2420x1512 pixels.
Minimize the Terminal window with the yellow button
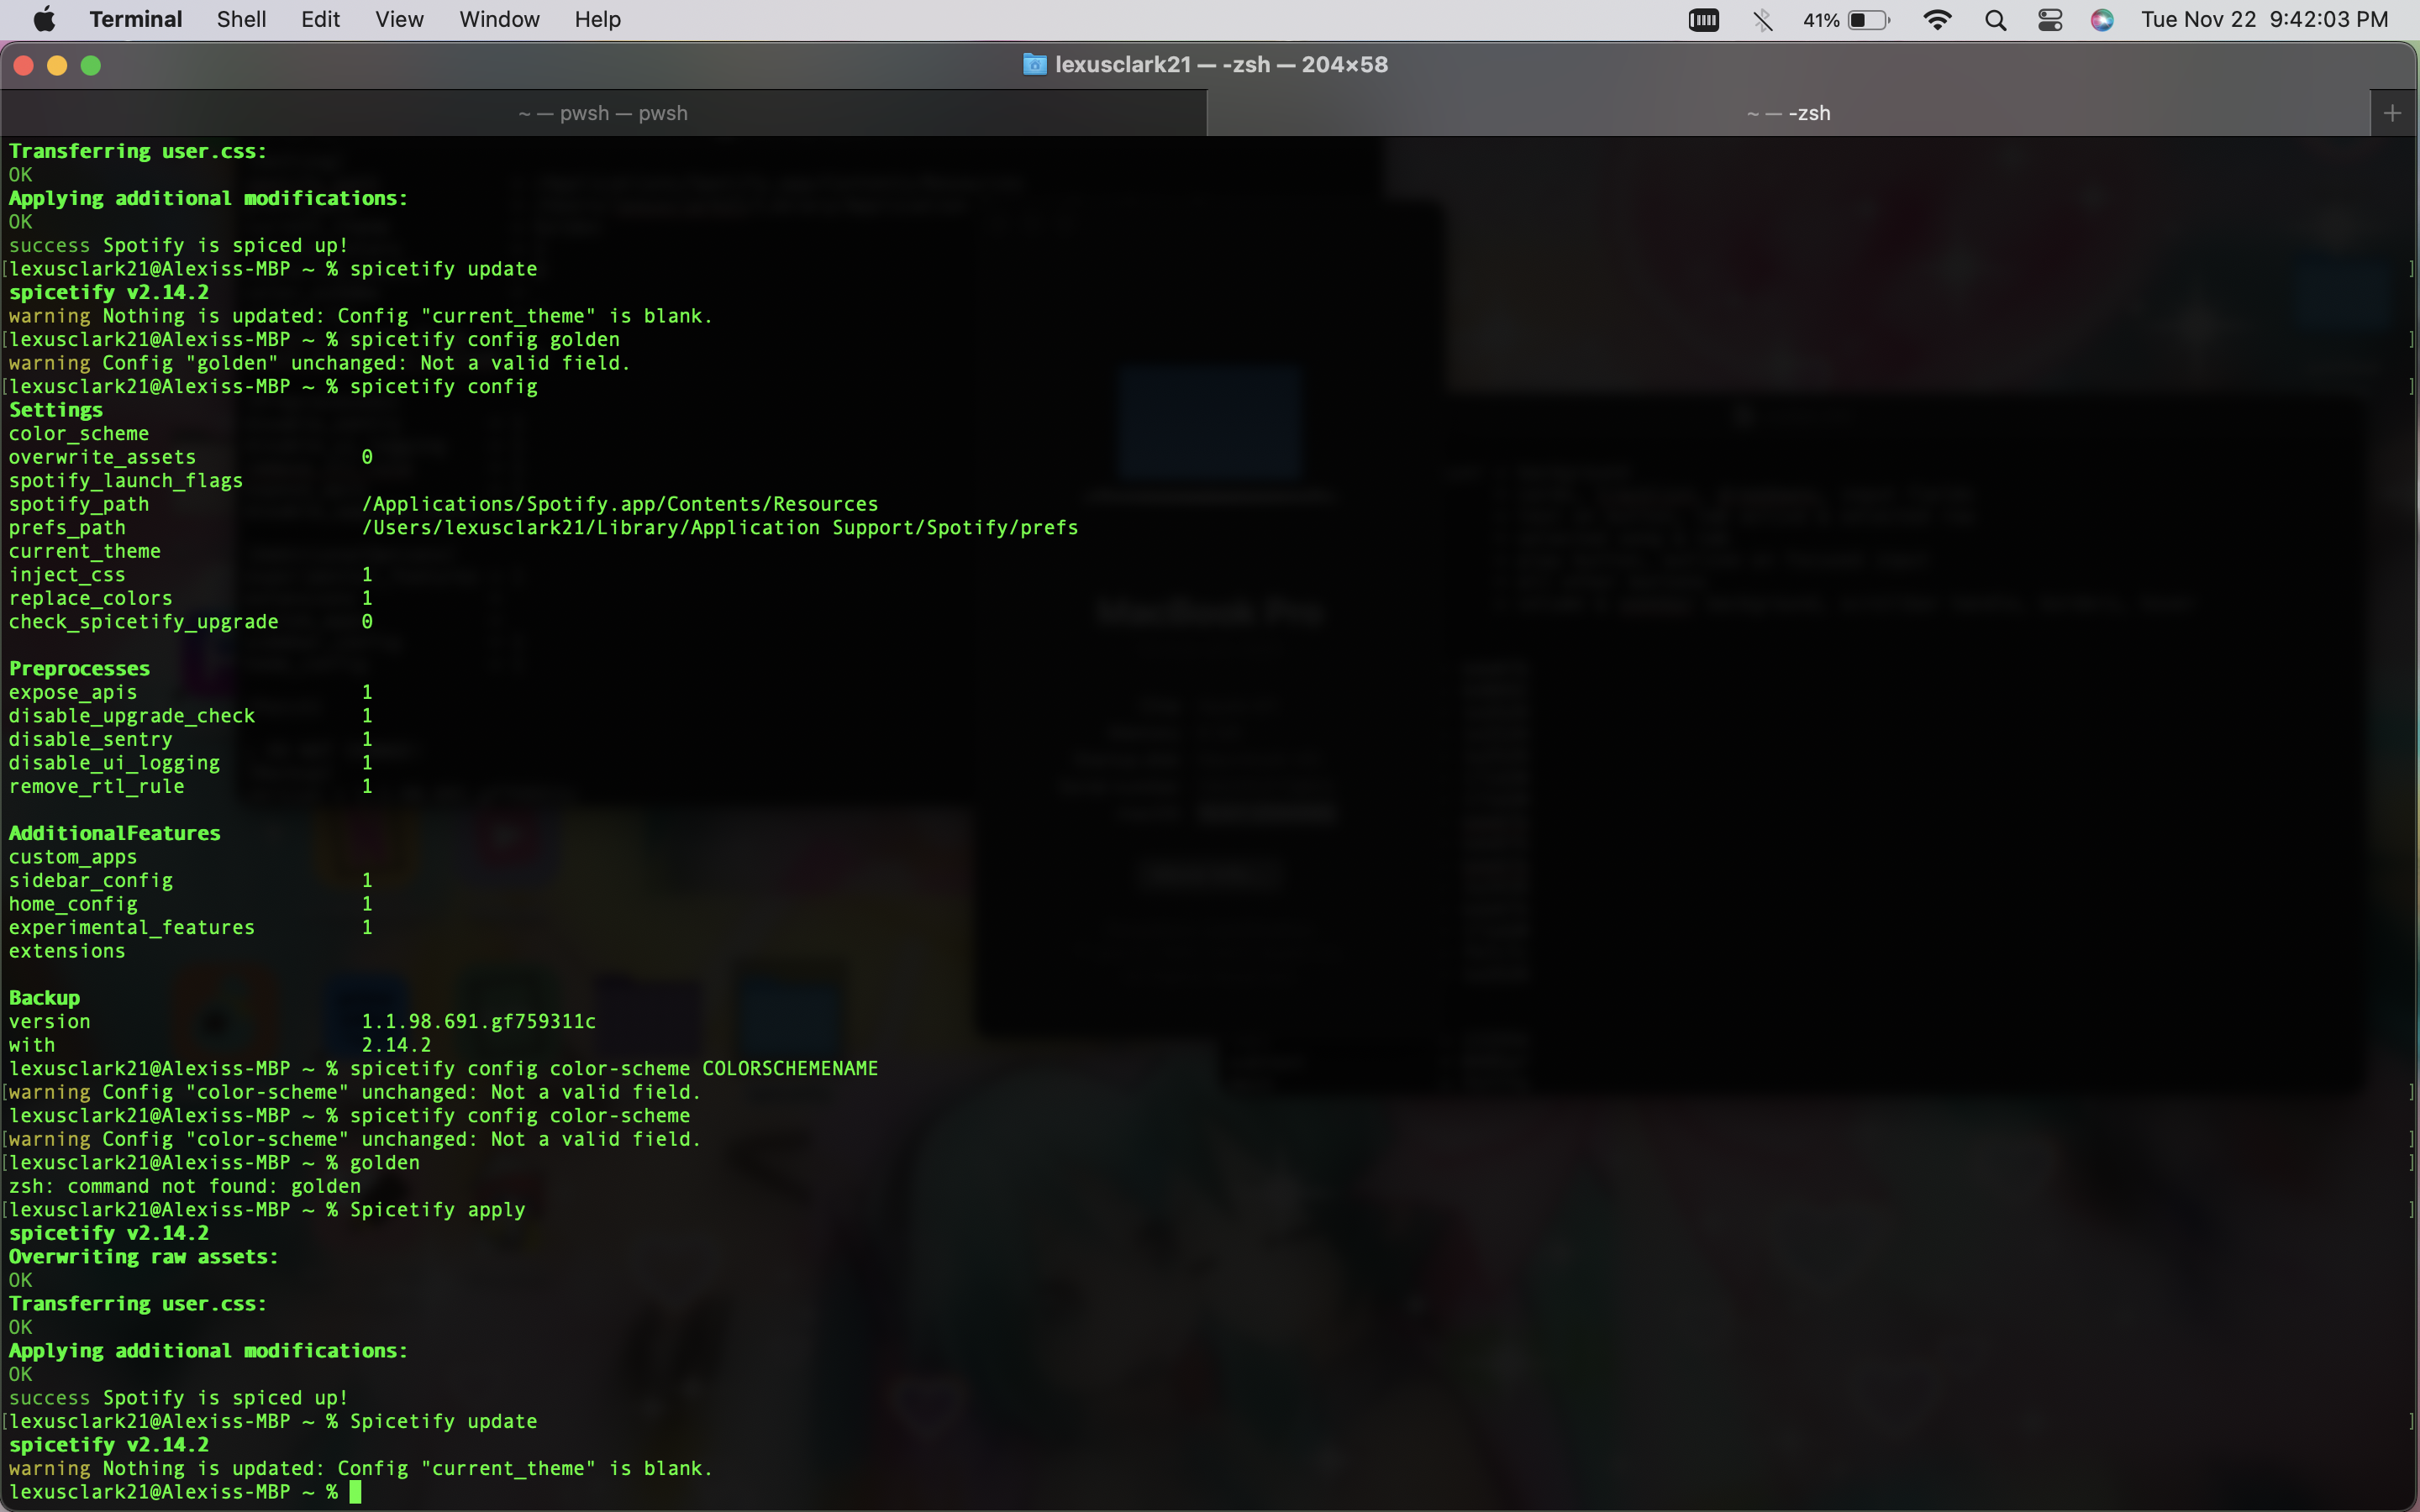[57, 65]
